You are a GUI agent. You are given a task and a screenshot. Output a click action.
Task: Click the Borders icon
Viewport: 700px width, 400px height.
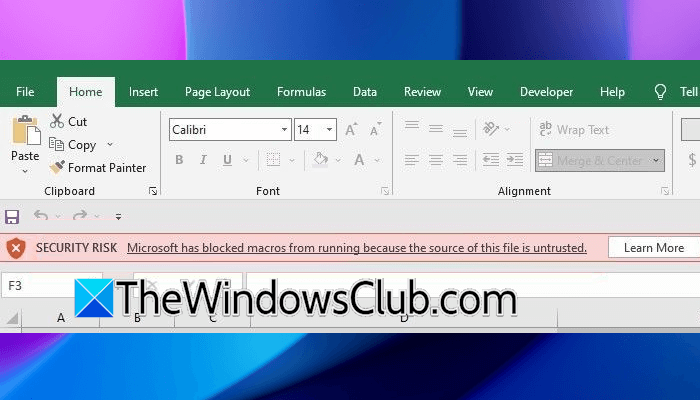[x=273, y=159]
